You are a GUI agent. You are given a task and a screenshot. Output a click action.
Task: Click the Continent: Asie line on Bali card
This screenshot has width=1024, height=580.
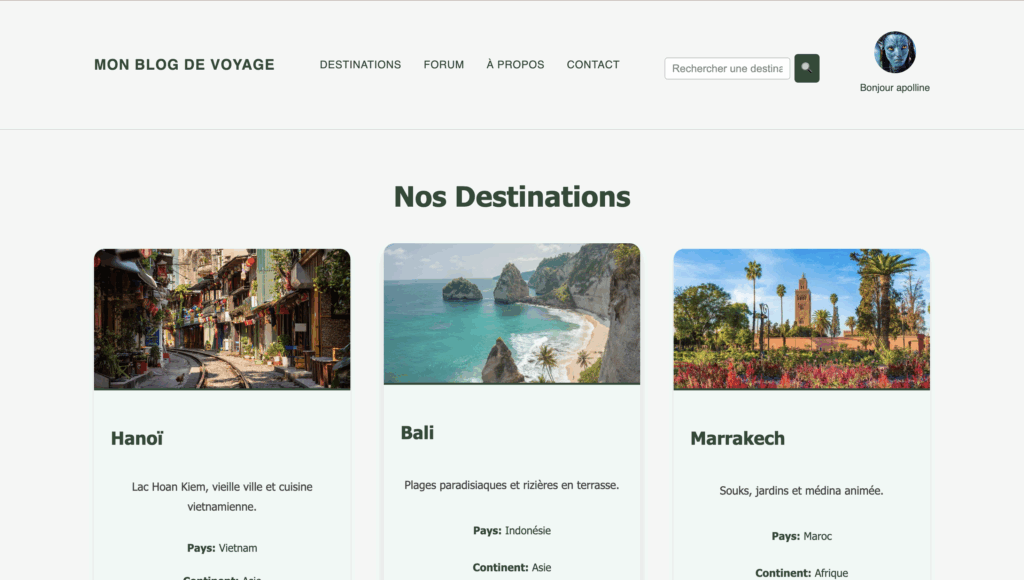coord(512,568)
